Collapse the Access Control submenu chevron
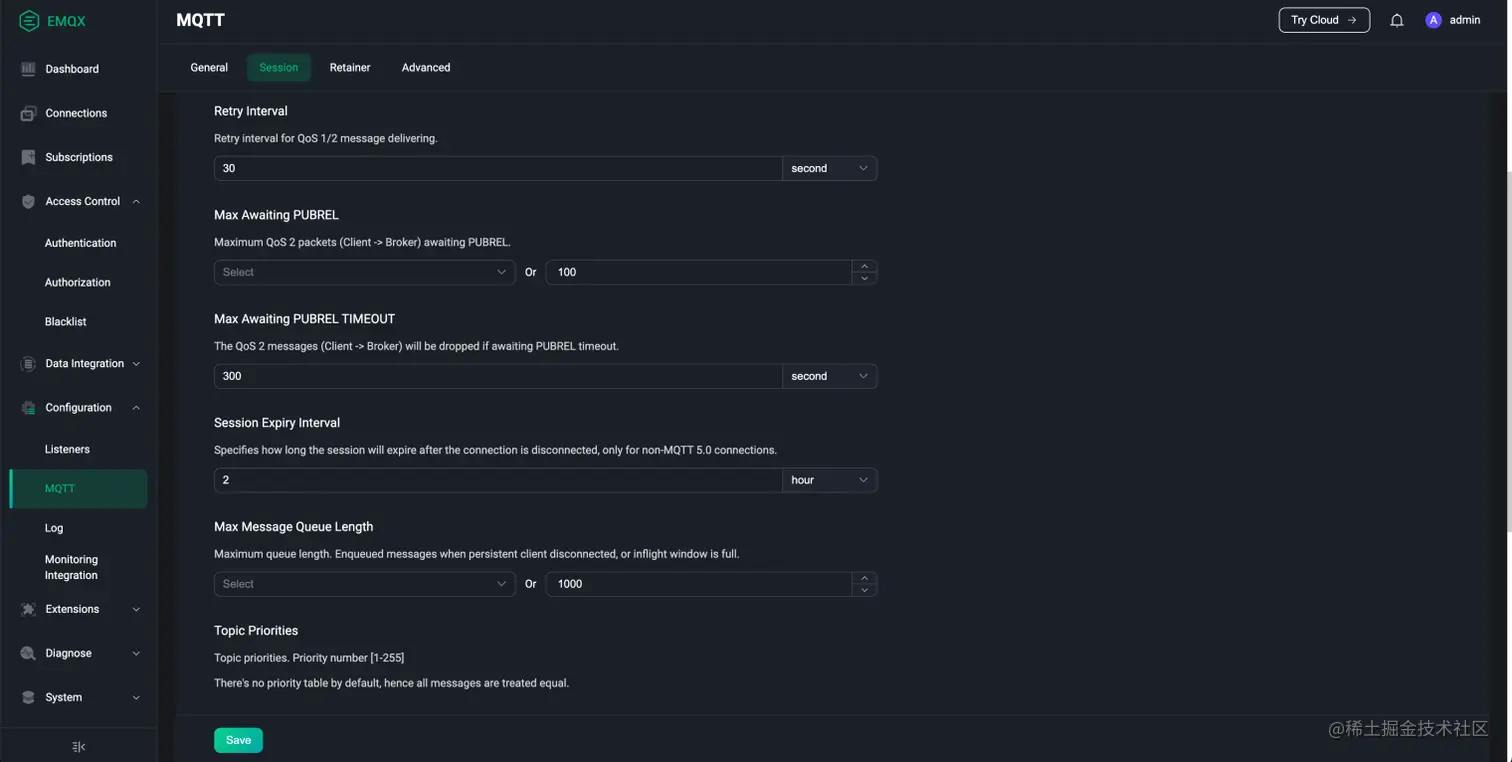Image resolution: width=1512 pixels, height=762 pixels. pos(136,201)
